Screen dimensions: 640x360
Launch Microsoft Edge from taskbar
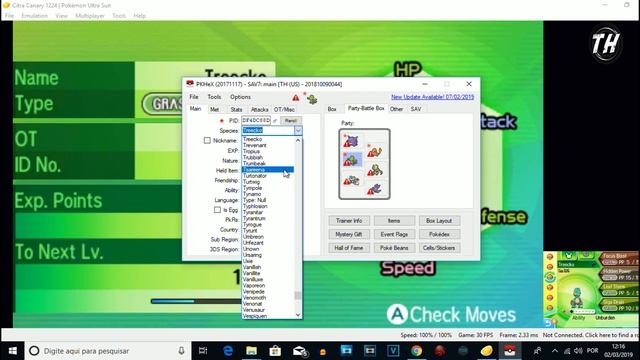tap(228, 351)
